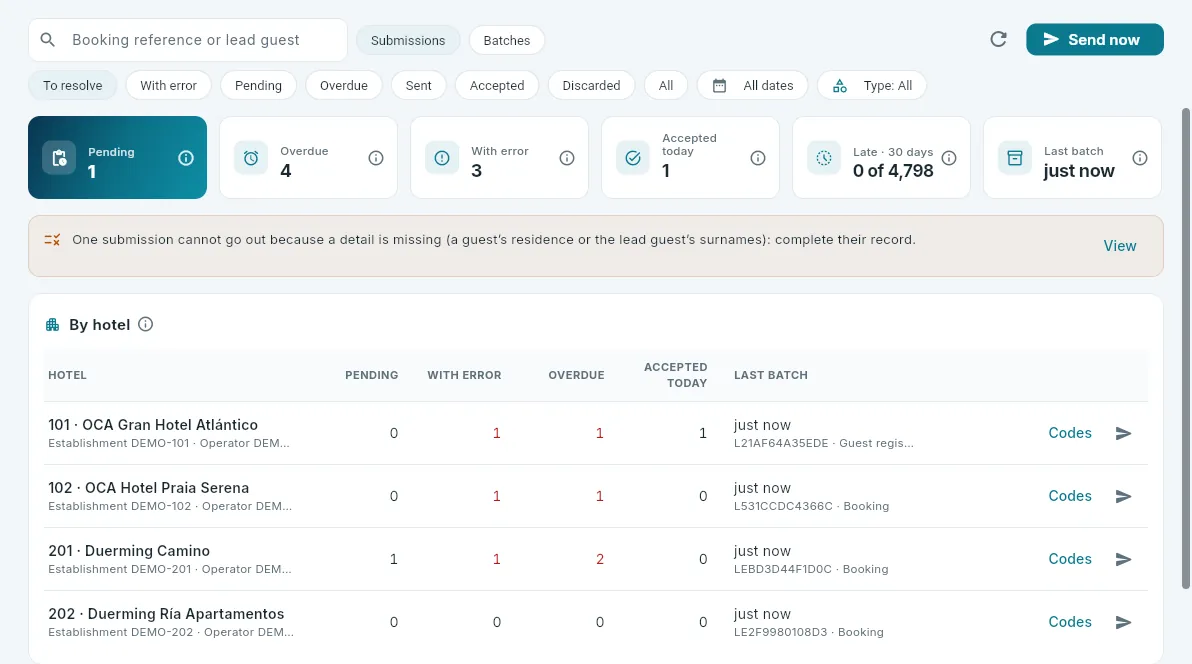This screenshot has width=1192, height=664.
Task: Click the With error summary card
Action: [x=499, y=157]
